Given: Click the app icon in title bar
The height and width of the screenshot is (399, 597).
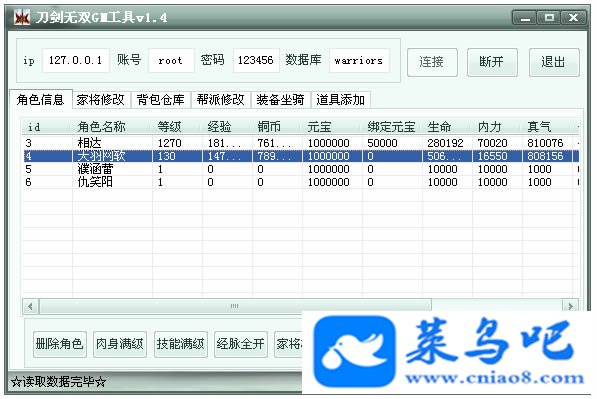Looking at the screenshot, I should point(21,18).
